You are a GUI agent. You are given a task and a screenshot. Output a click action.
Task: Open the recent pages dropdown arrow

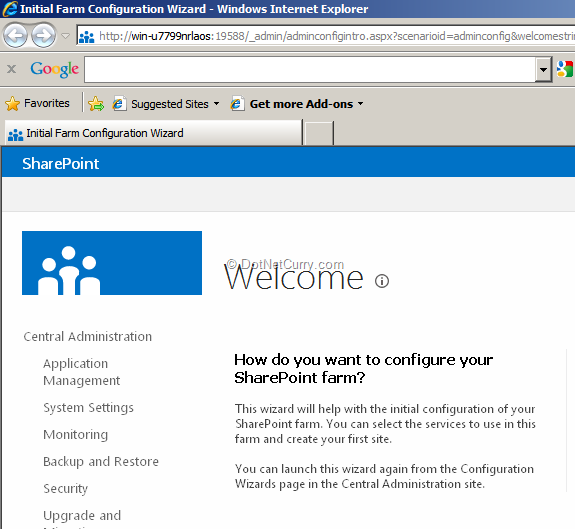tap(66, 36)
